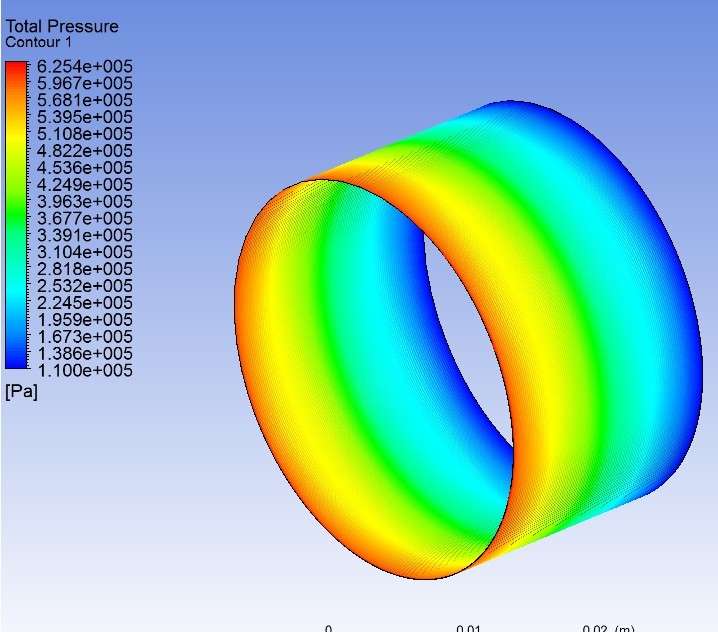
Task: Select legend value 1.386e+005
Action: [85, 354]
